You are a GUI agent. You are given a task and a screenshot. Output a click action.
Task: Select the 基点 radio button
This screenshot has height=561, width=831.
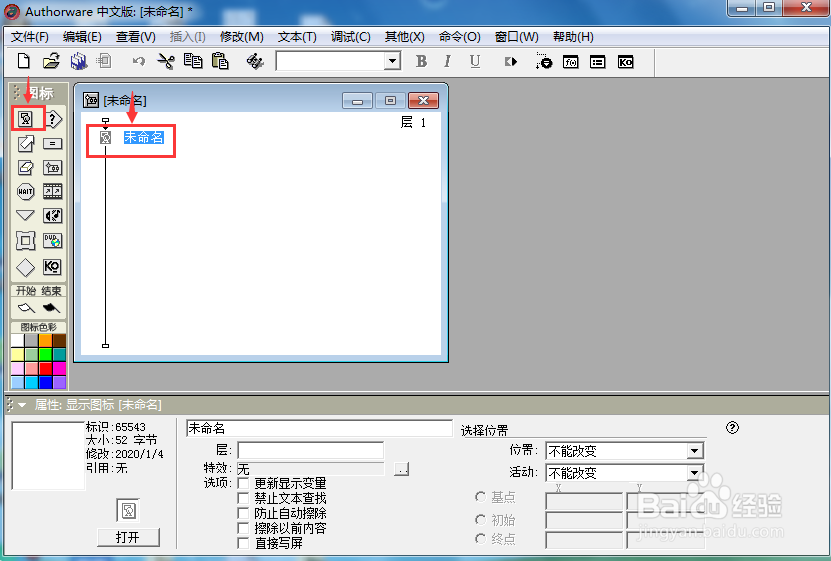click(481, 497)
